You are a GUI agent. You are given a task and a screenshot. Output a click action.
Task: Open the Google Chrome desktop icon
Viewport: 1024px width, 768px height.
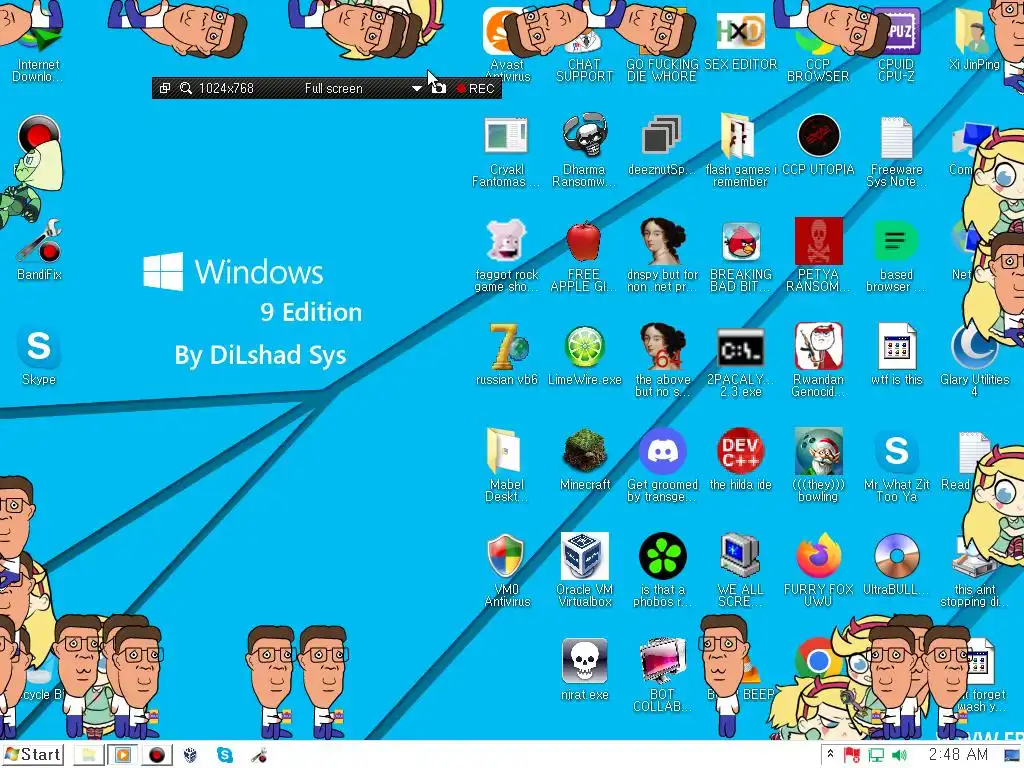click(818, 660)
